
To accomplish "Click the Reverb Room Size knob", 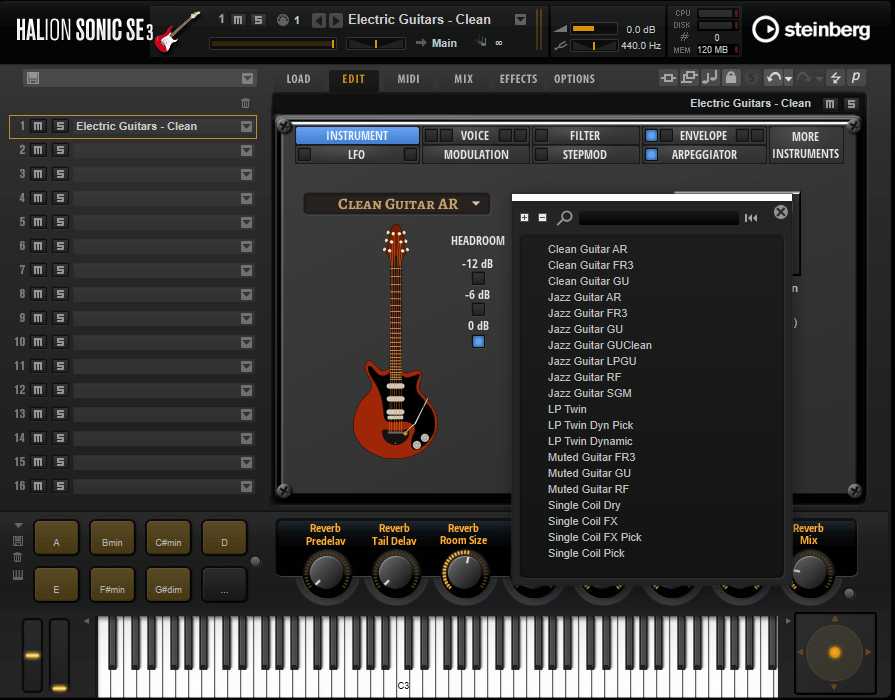I will [x=463, y=573].
